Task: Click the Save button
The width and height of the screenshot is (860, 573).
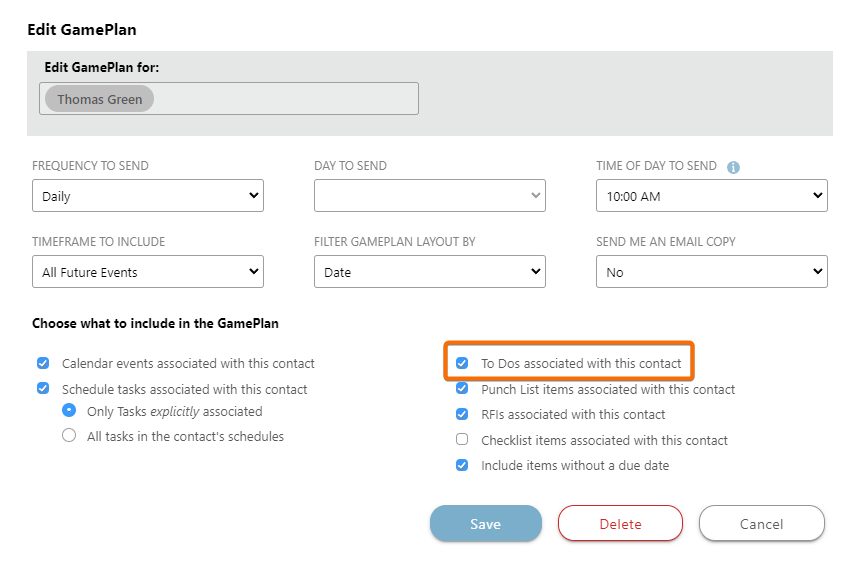Action: pos(486,523)
